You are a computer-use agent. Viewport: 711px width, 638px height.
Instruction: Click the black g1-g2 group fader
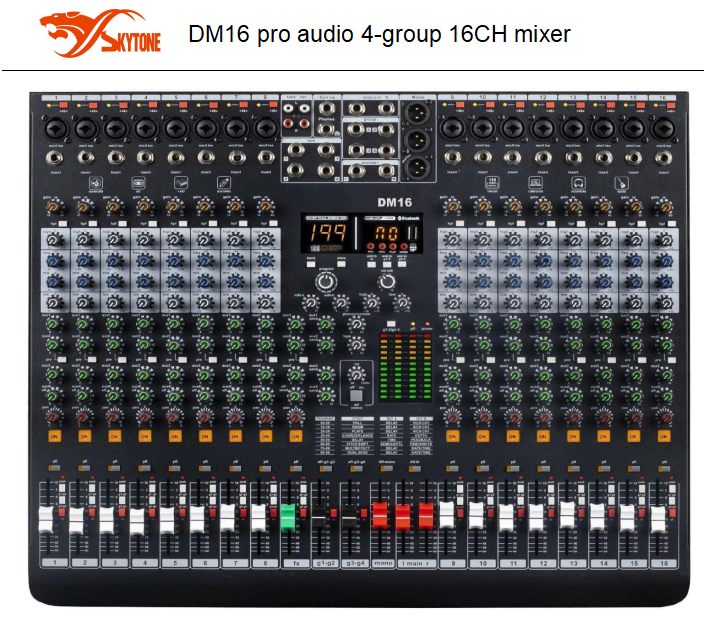tap(319, 517)
